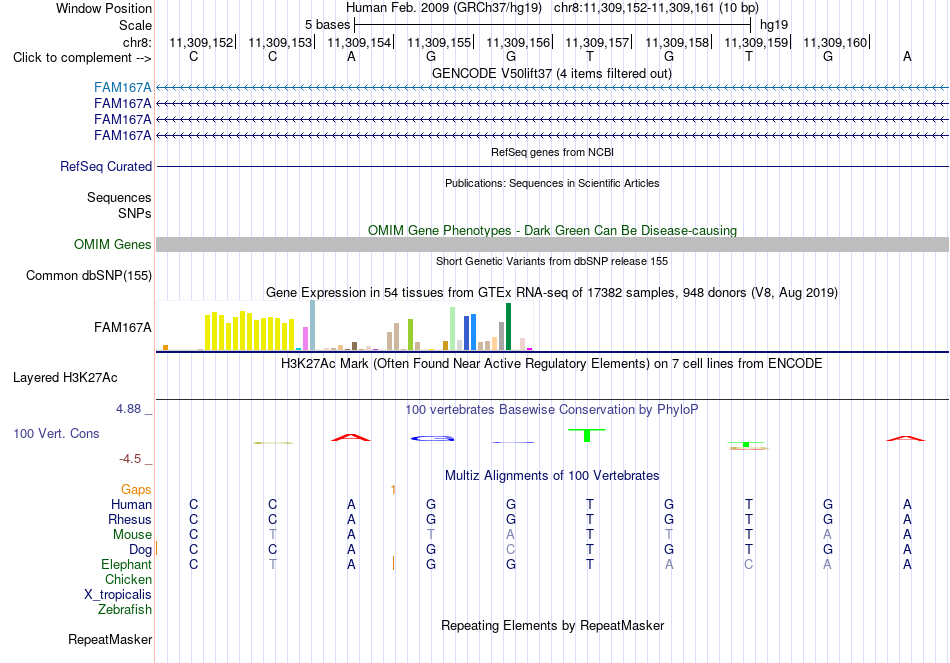Click the light green GTEx expression bar
Screen dimensions: 950x663
453,328
